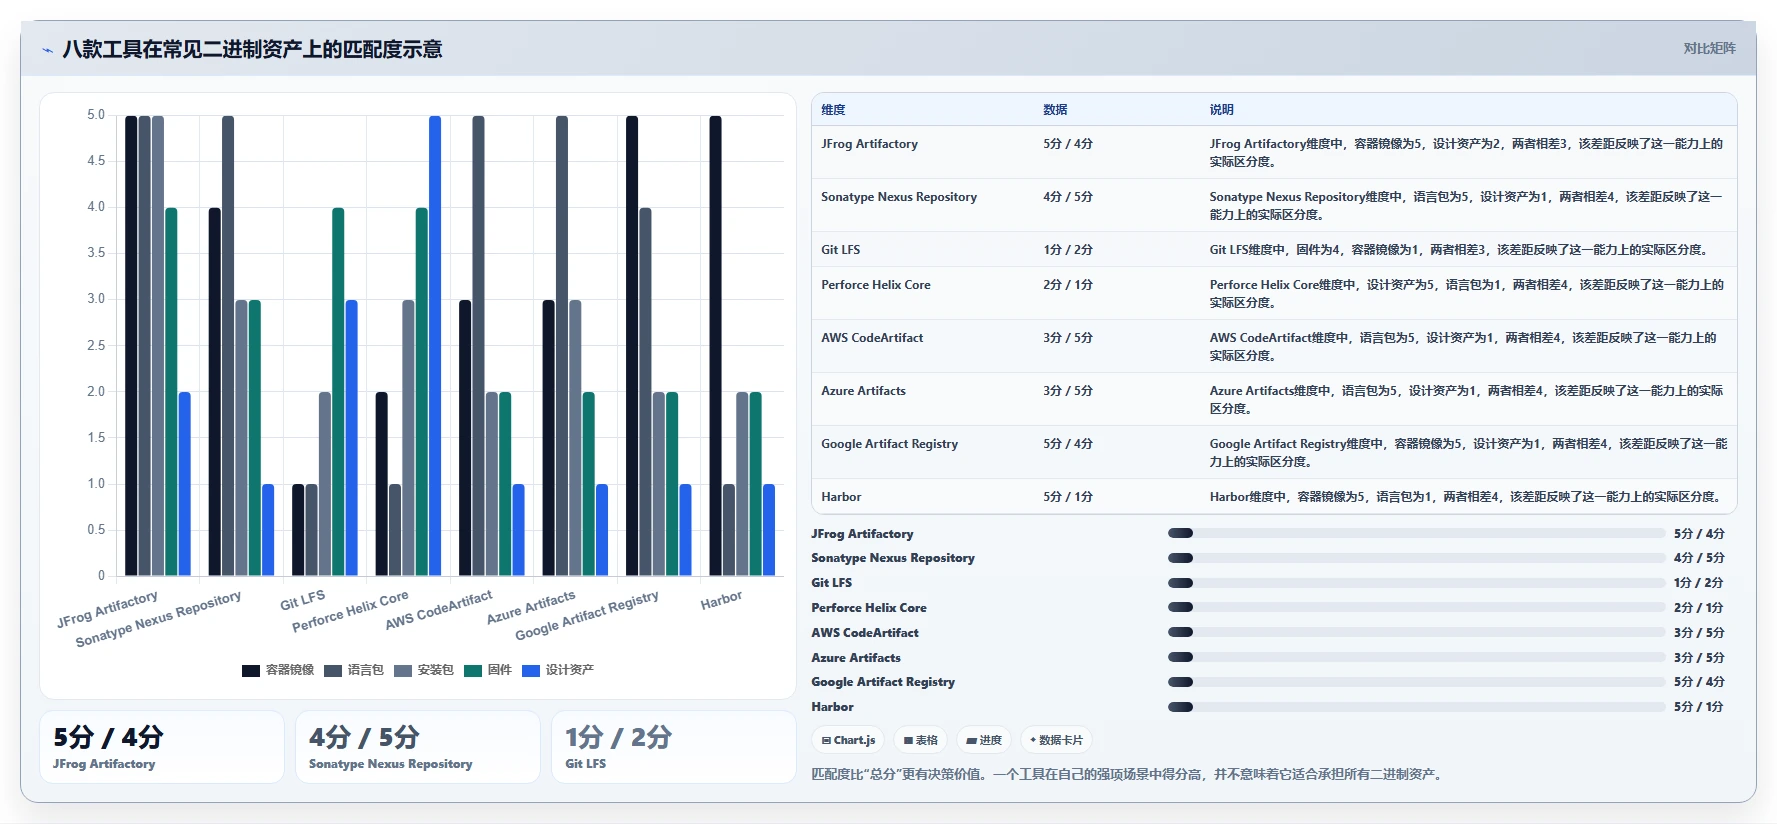The height and width of the screenshot is (824, 1777).
Task: Toggle the 固件 legend swatch
Action: click(x=473, y=670)
